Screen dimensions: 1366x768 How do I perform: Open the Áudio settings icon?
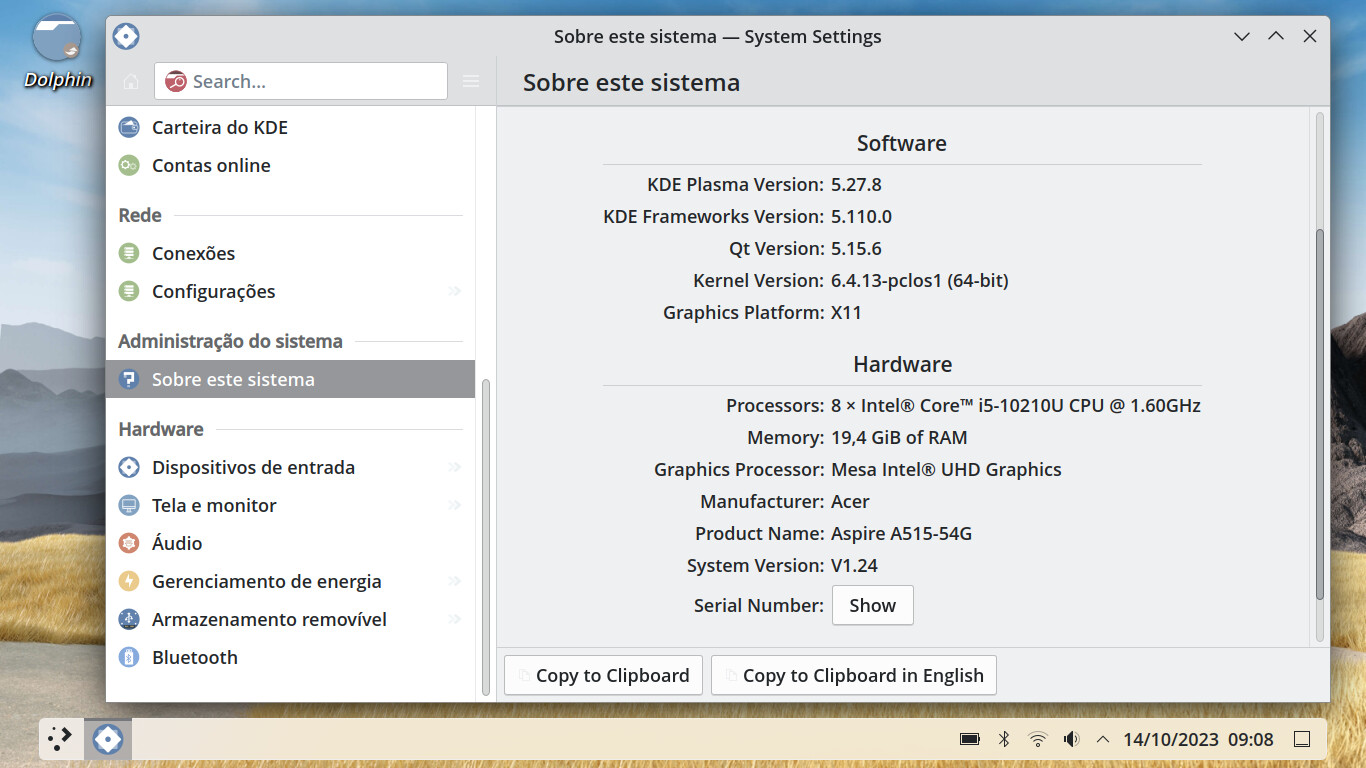pos(129,544)
